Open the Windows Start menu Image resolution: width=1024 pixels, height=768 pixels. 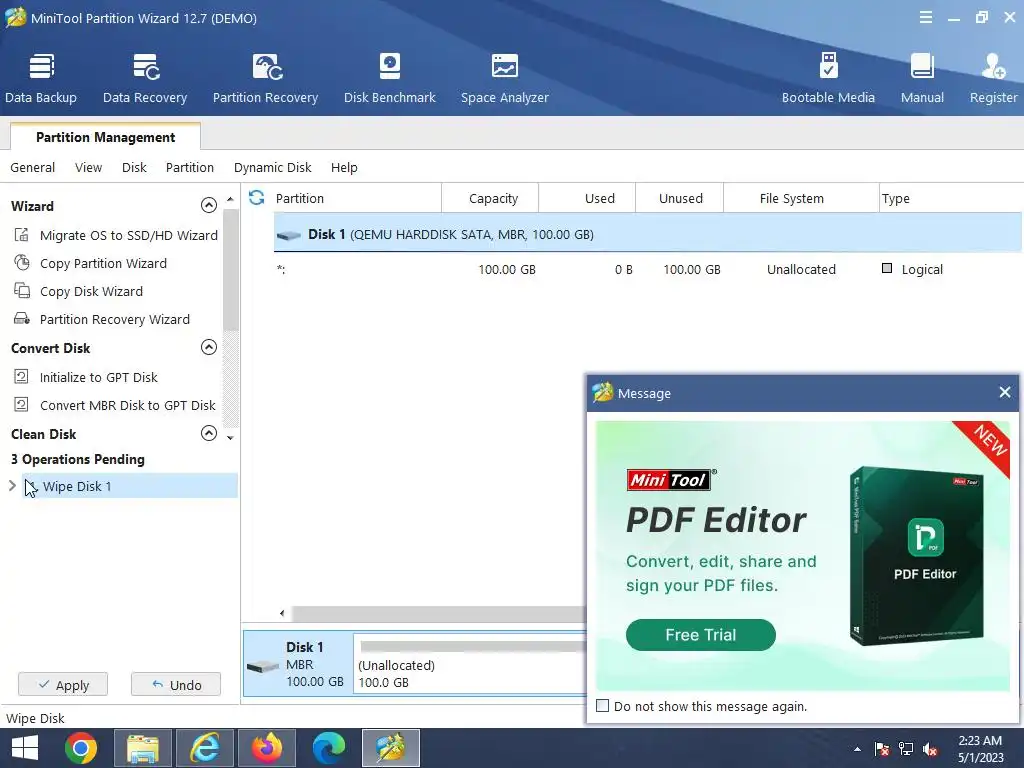click(25, 748)
